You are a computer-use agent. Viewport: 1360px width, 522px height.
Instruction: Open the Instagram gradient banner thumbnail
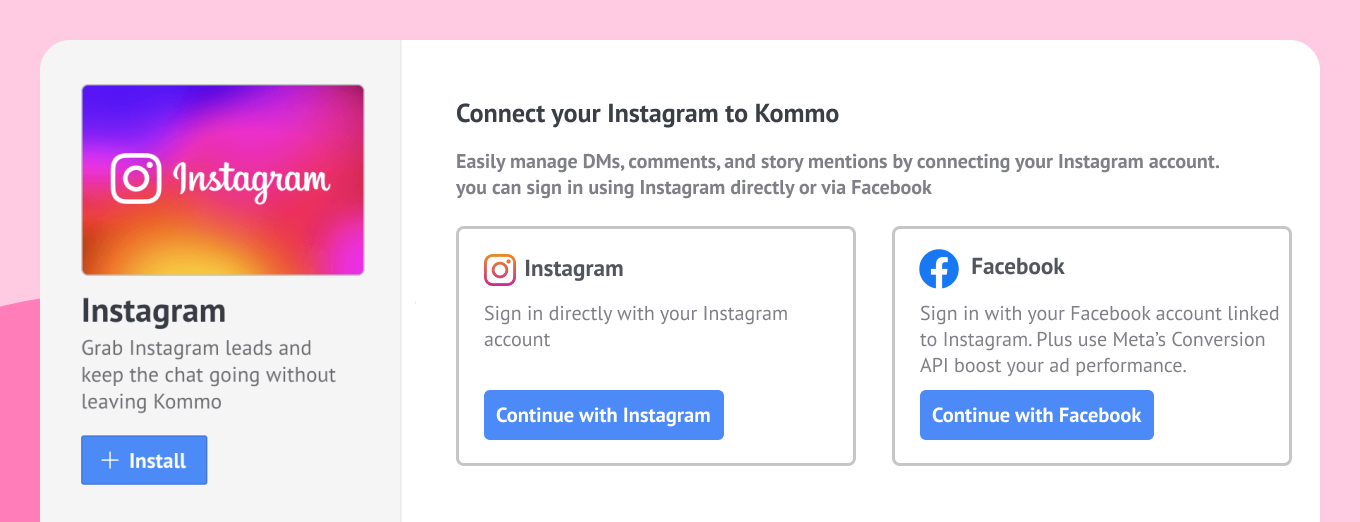click(223, 180)
